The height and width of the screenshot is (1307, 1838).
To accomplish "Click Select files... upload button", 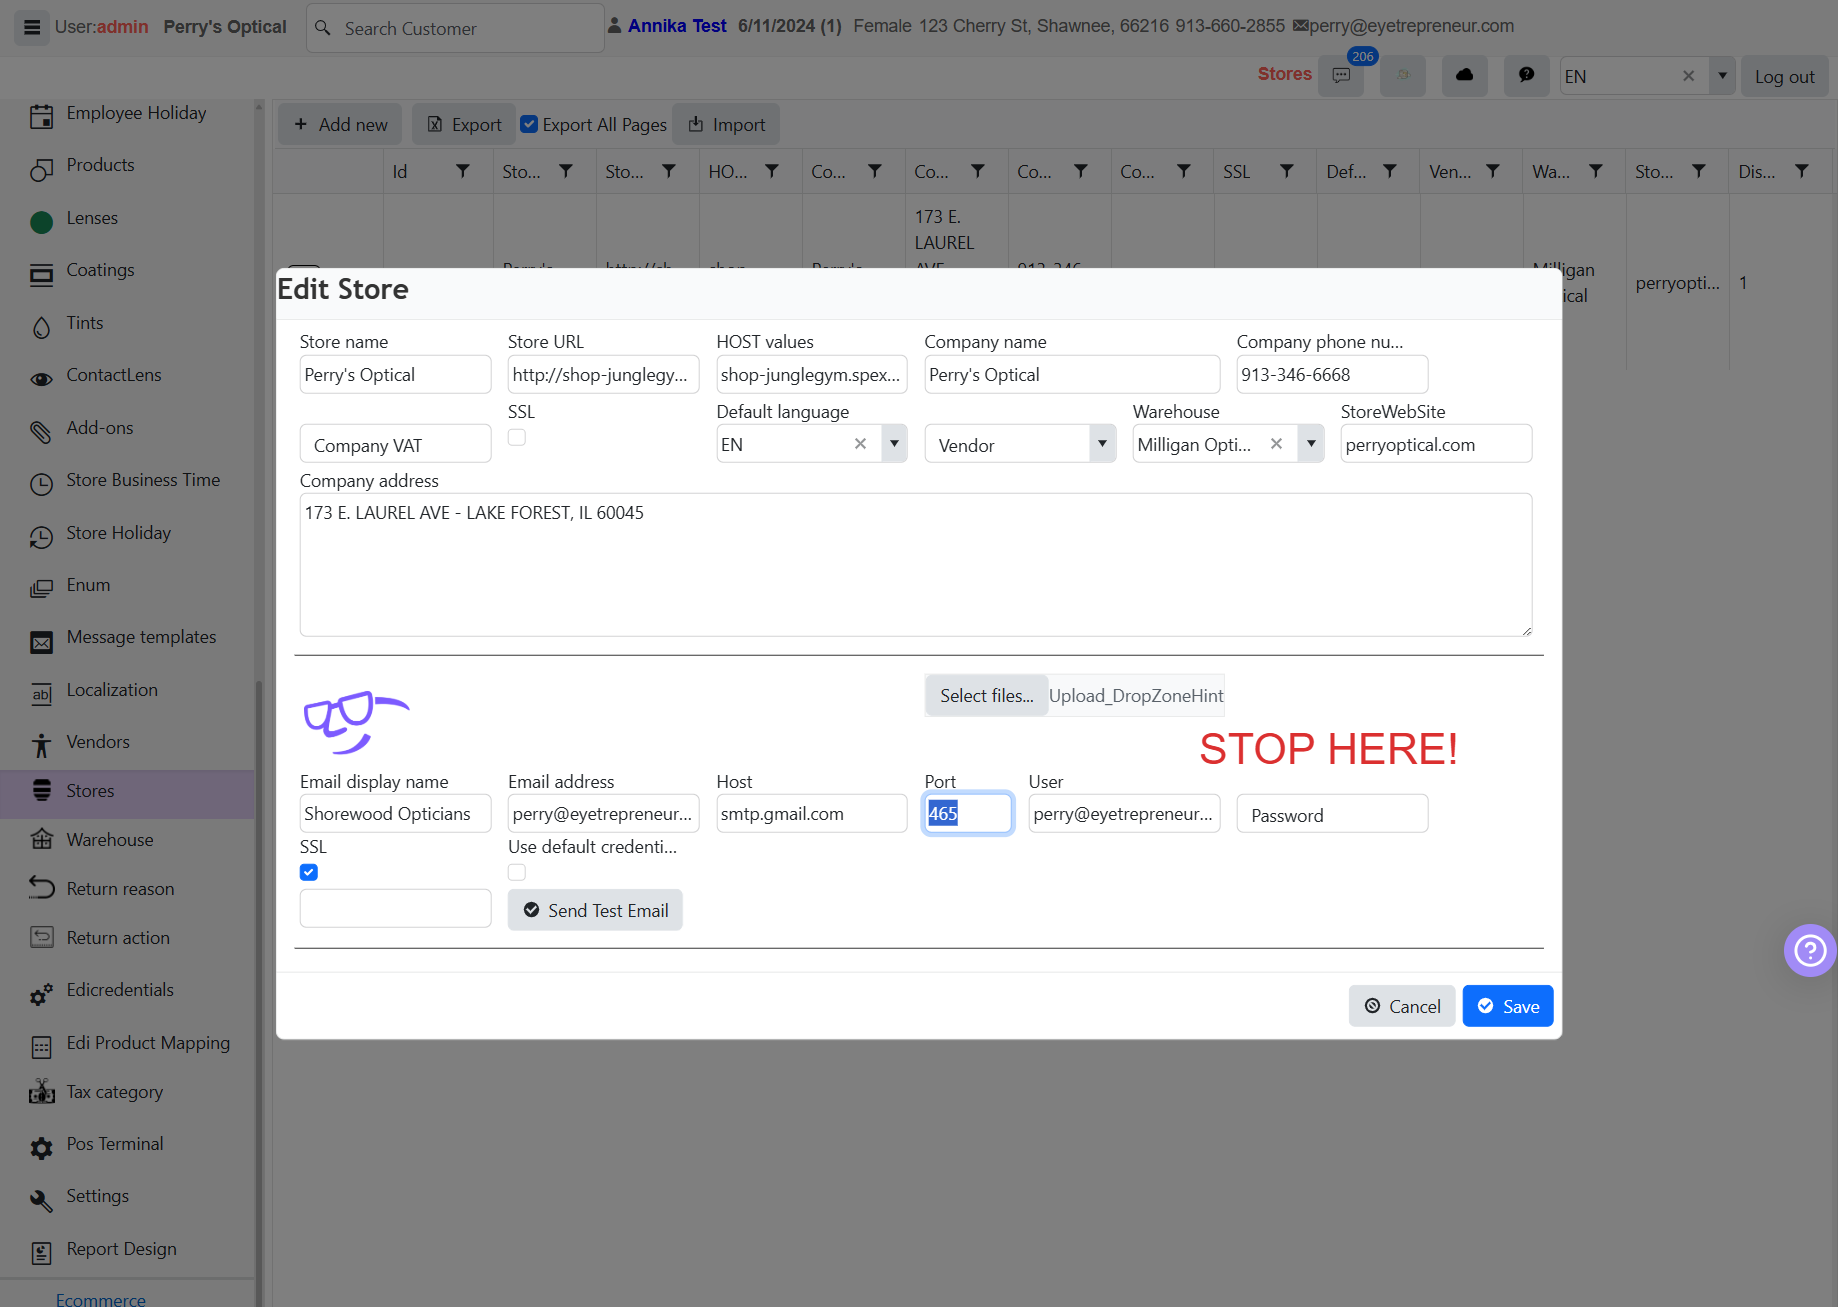I will click(987, 696).
